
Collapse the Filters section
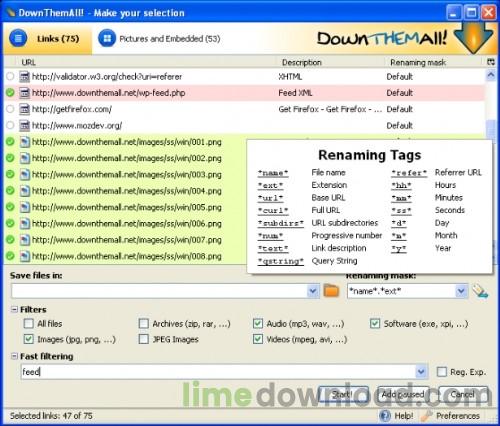(x=14, y=309)
